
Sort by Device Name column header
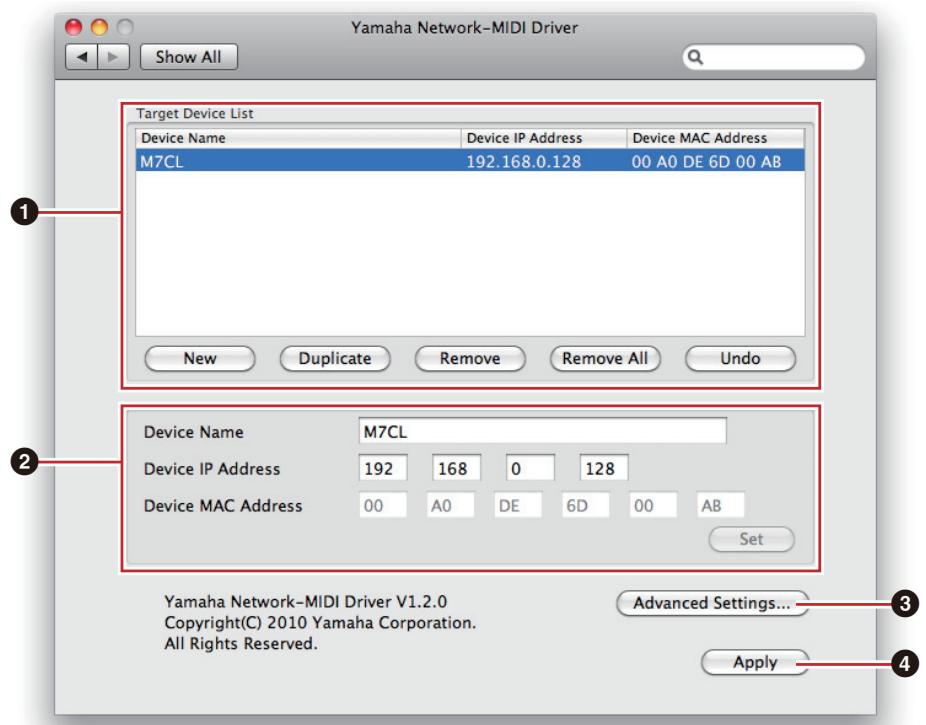[298, 138]
